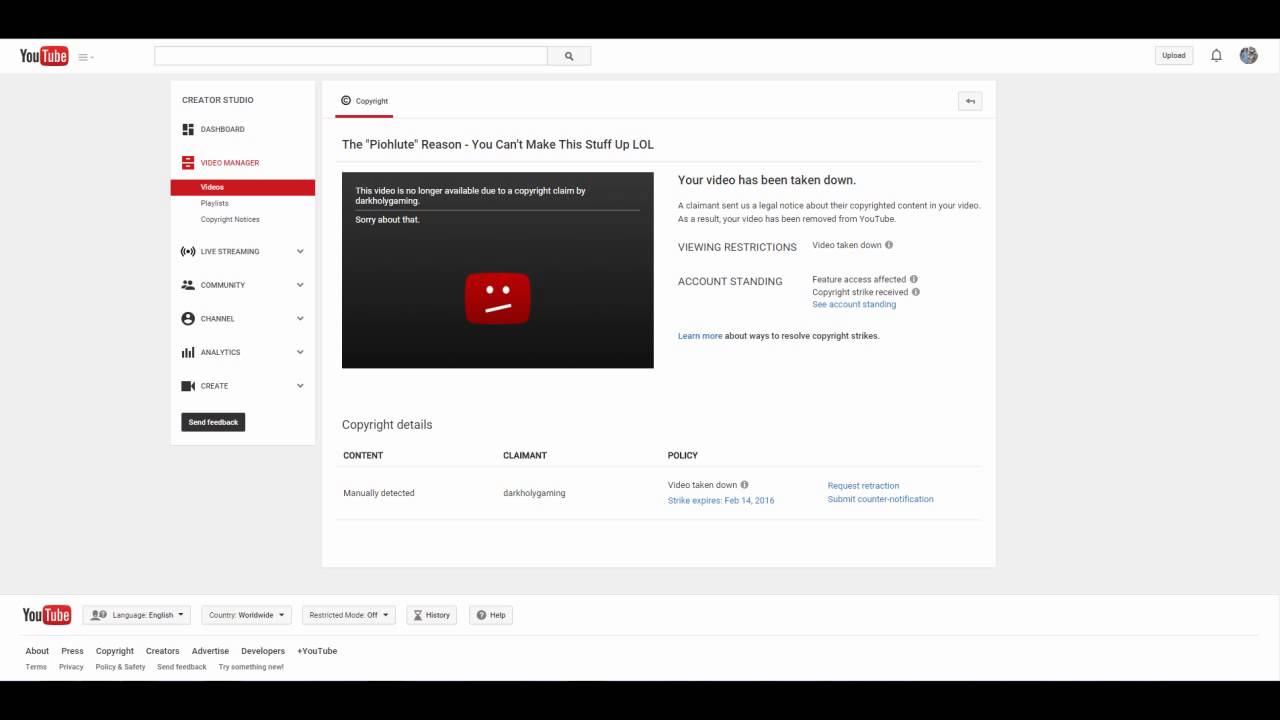Expand the Live Streaming section
Image resolution: width=1280 pixels, height=720 pixels.
point(300,252)
